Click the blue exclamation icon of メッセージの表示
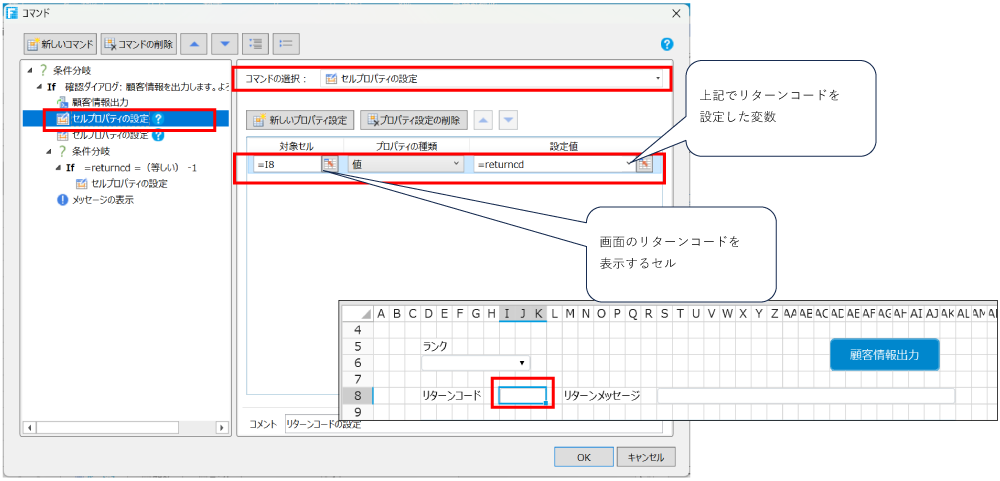The height and width of the screenshot is (481, 1000). point(62,200)
